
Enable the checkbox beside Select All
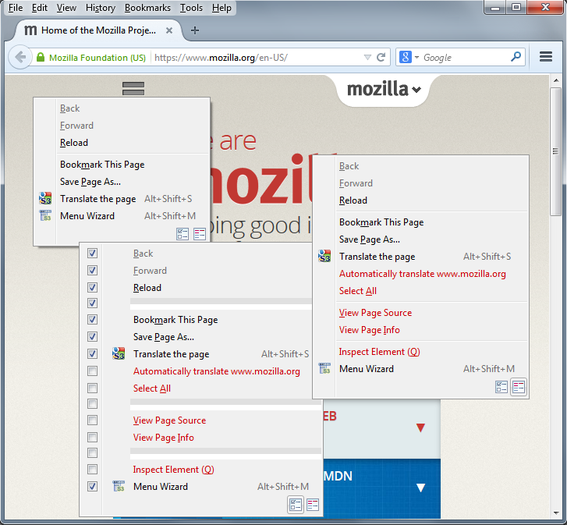pos(92,388)
